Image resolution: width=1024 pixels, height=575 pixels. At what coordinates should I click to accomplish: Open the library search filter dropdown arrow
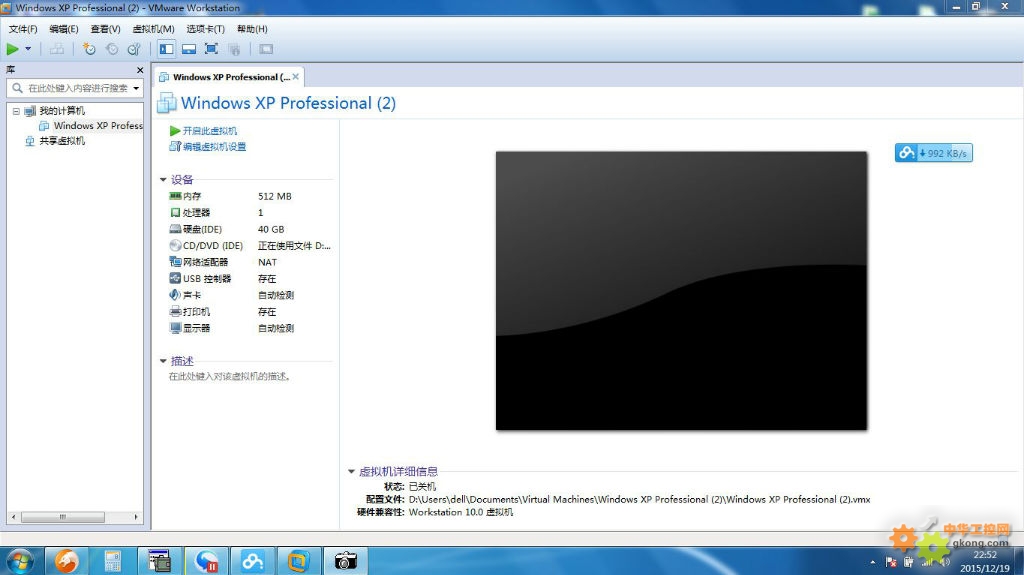[136, 88]
